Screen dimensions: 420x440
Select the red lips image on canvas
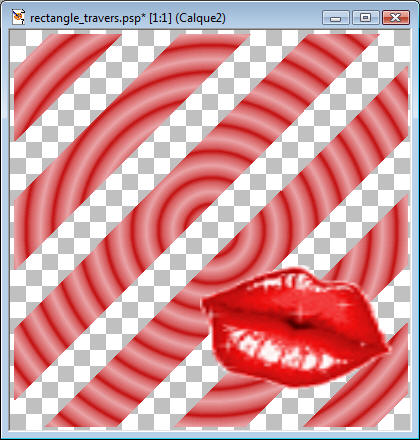tap(295, 327)
